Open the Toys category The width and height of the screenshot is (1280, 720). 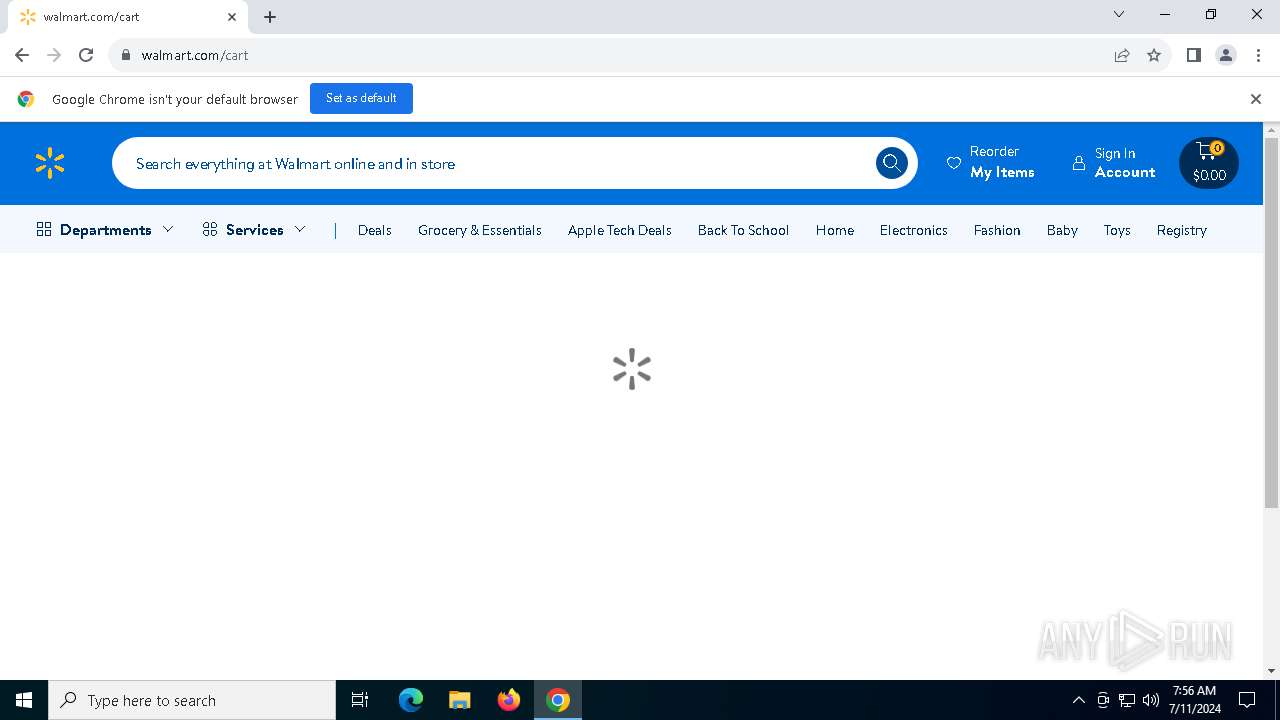coord(1117,230)
